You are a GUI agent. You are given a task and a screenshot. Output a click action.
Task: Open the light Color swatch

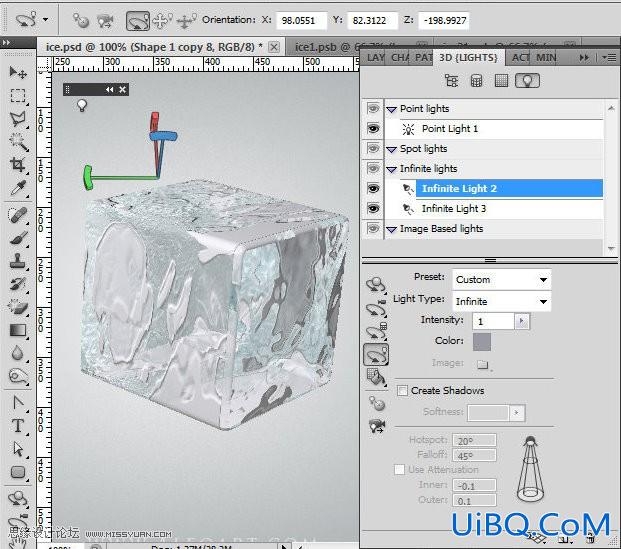pyautogui.click(x=482, y=342)
